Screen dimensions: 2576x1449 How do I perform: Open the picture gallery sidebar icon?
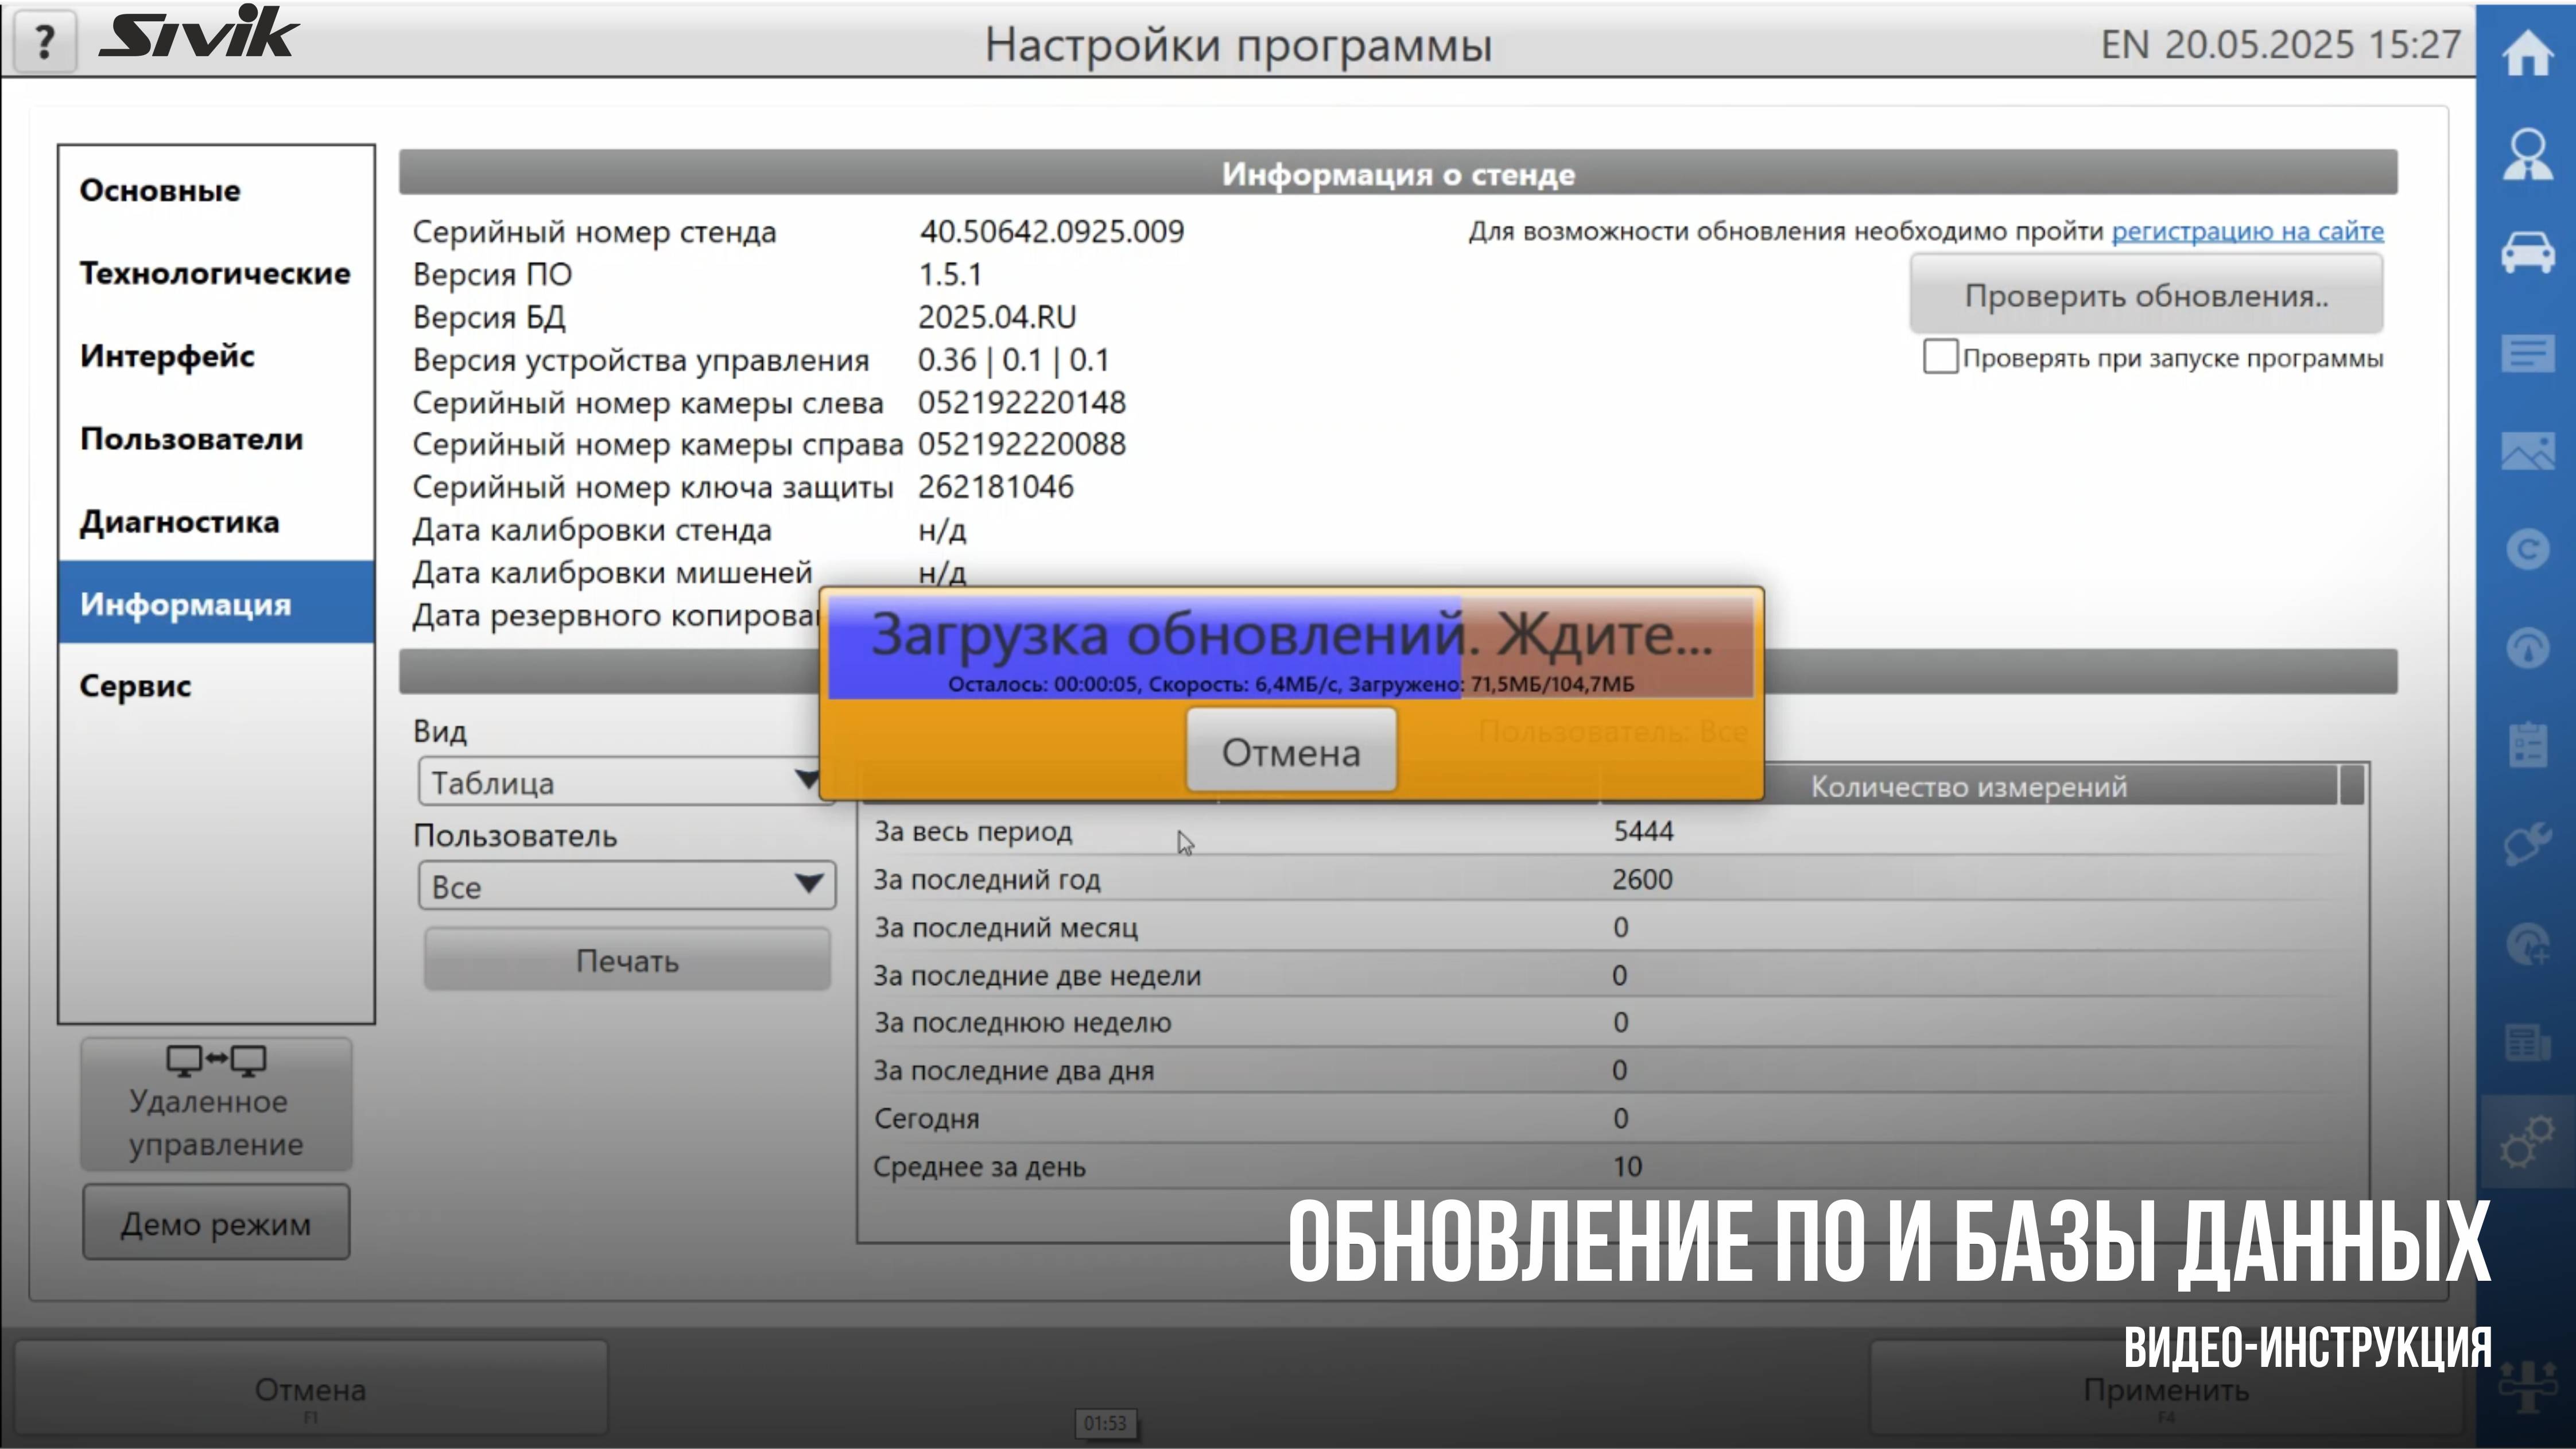[x=2527, y=451]
